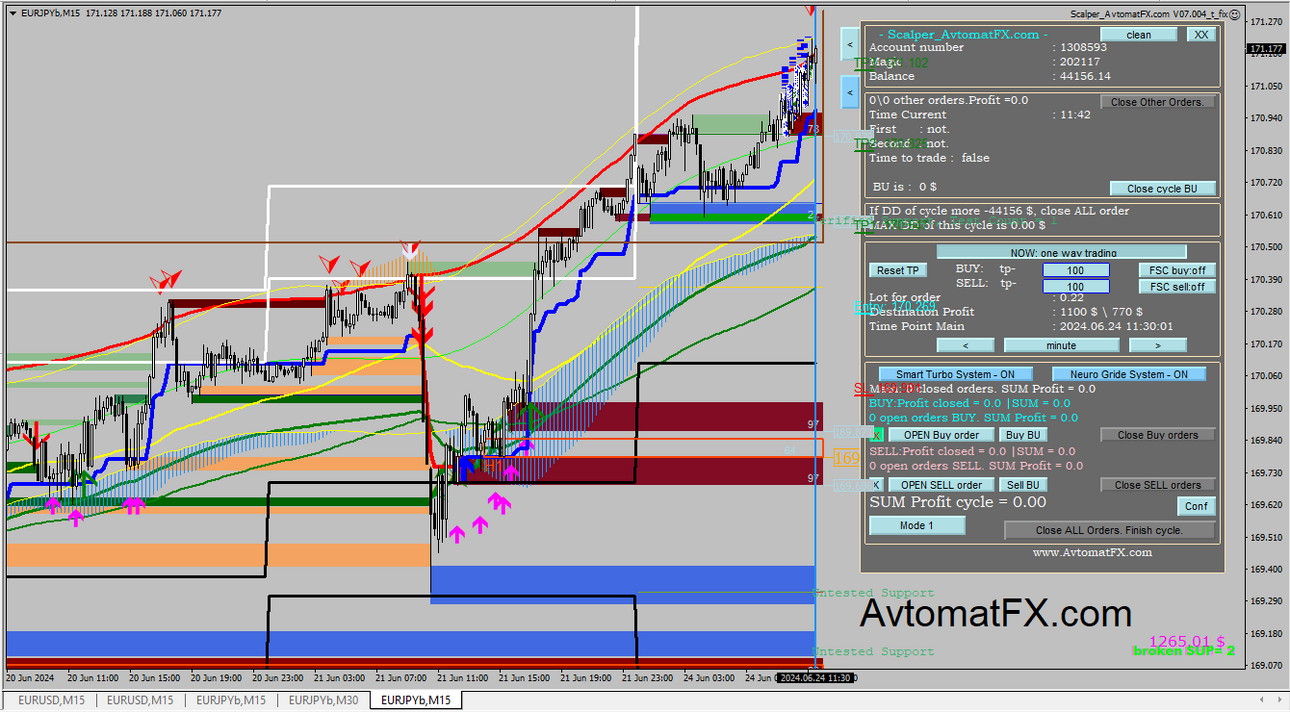1290x712 pixels.
Task: Click '<' button beside Close Other Orders row
Action: (848, 93)
